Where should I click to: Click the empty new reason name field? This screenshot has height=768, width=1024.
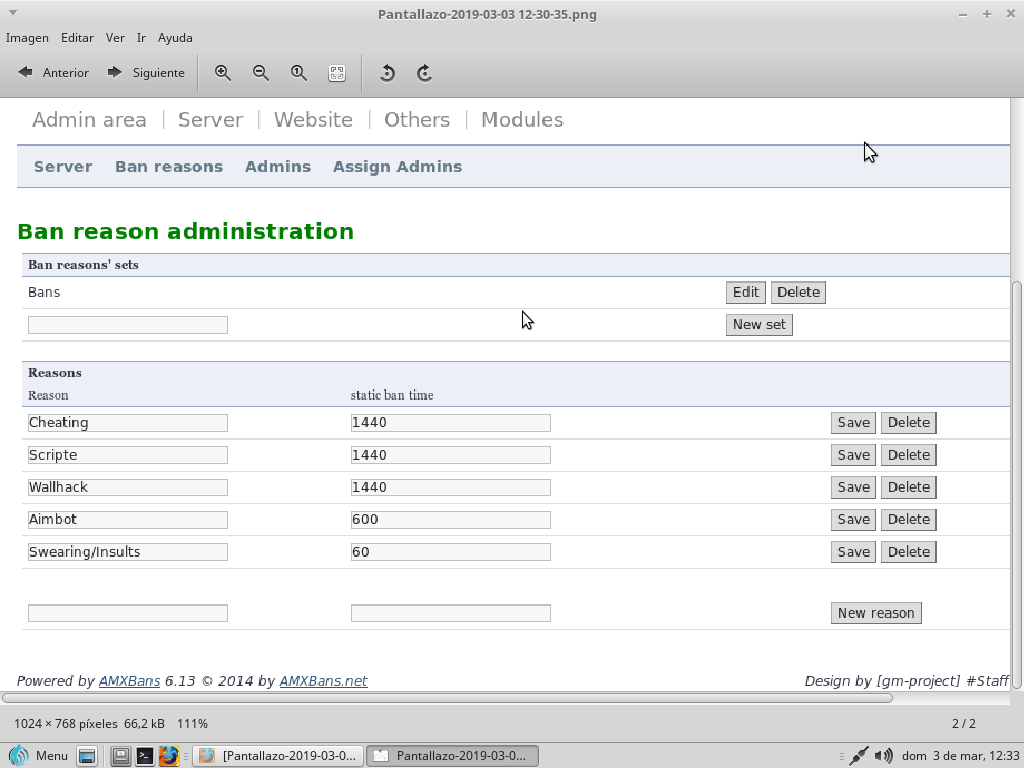(x=128, y=613)
